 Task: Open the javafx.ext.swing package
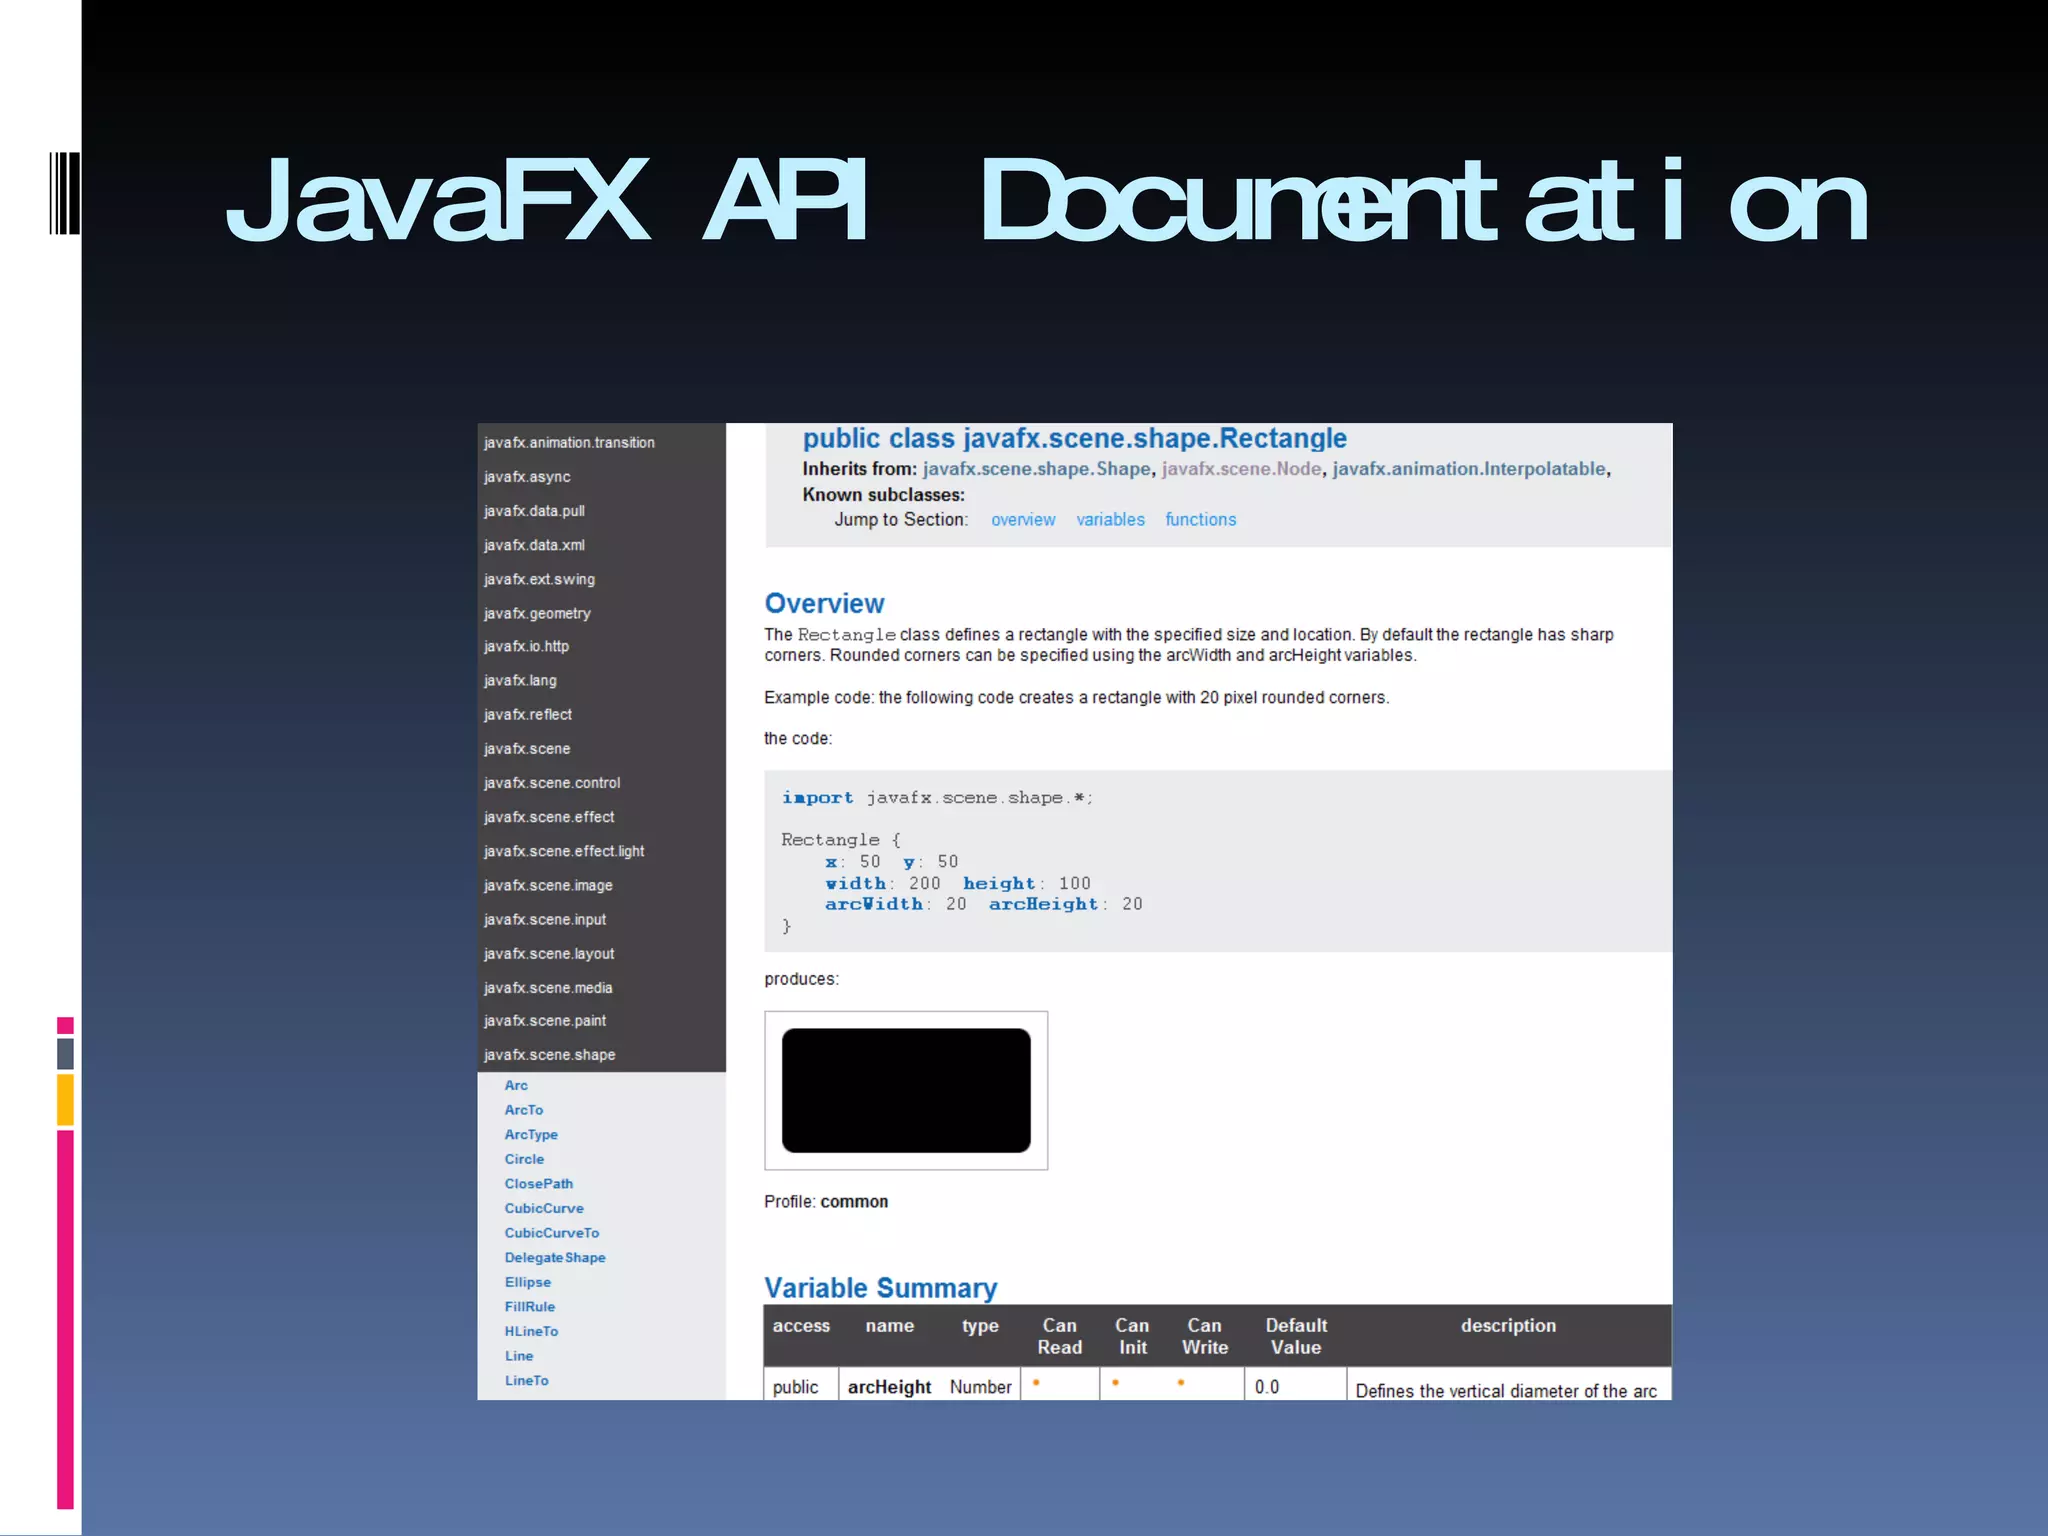(539, 579)
